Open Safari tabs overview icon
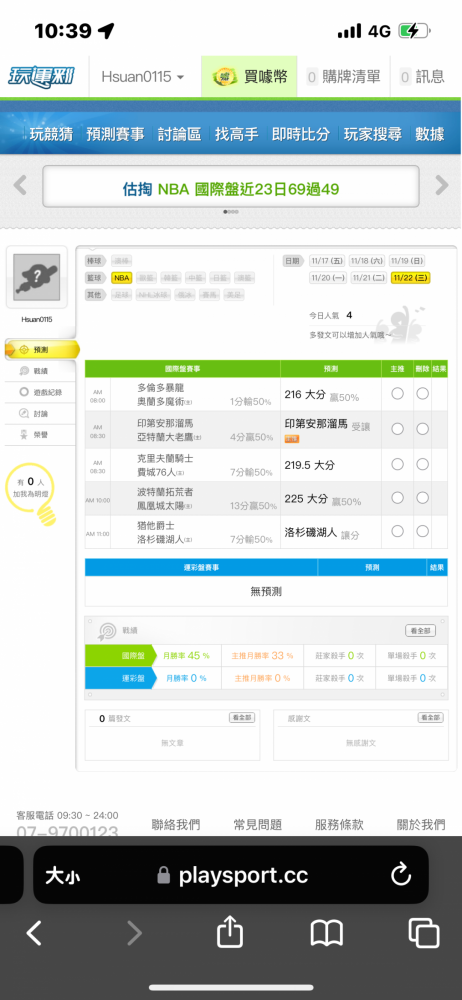The height and width of the screenshot is (1000, 462). coord(424,934)
